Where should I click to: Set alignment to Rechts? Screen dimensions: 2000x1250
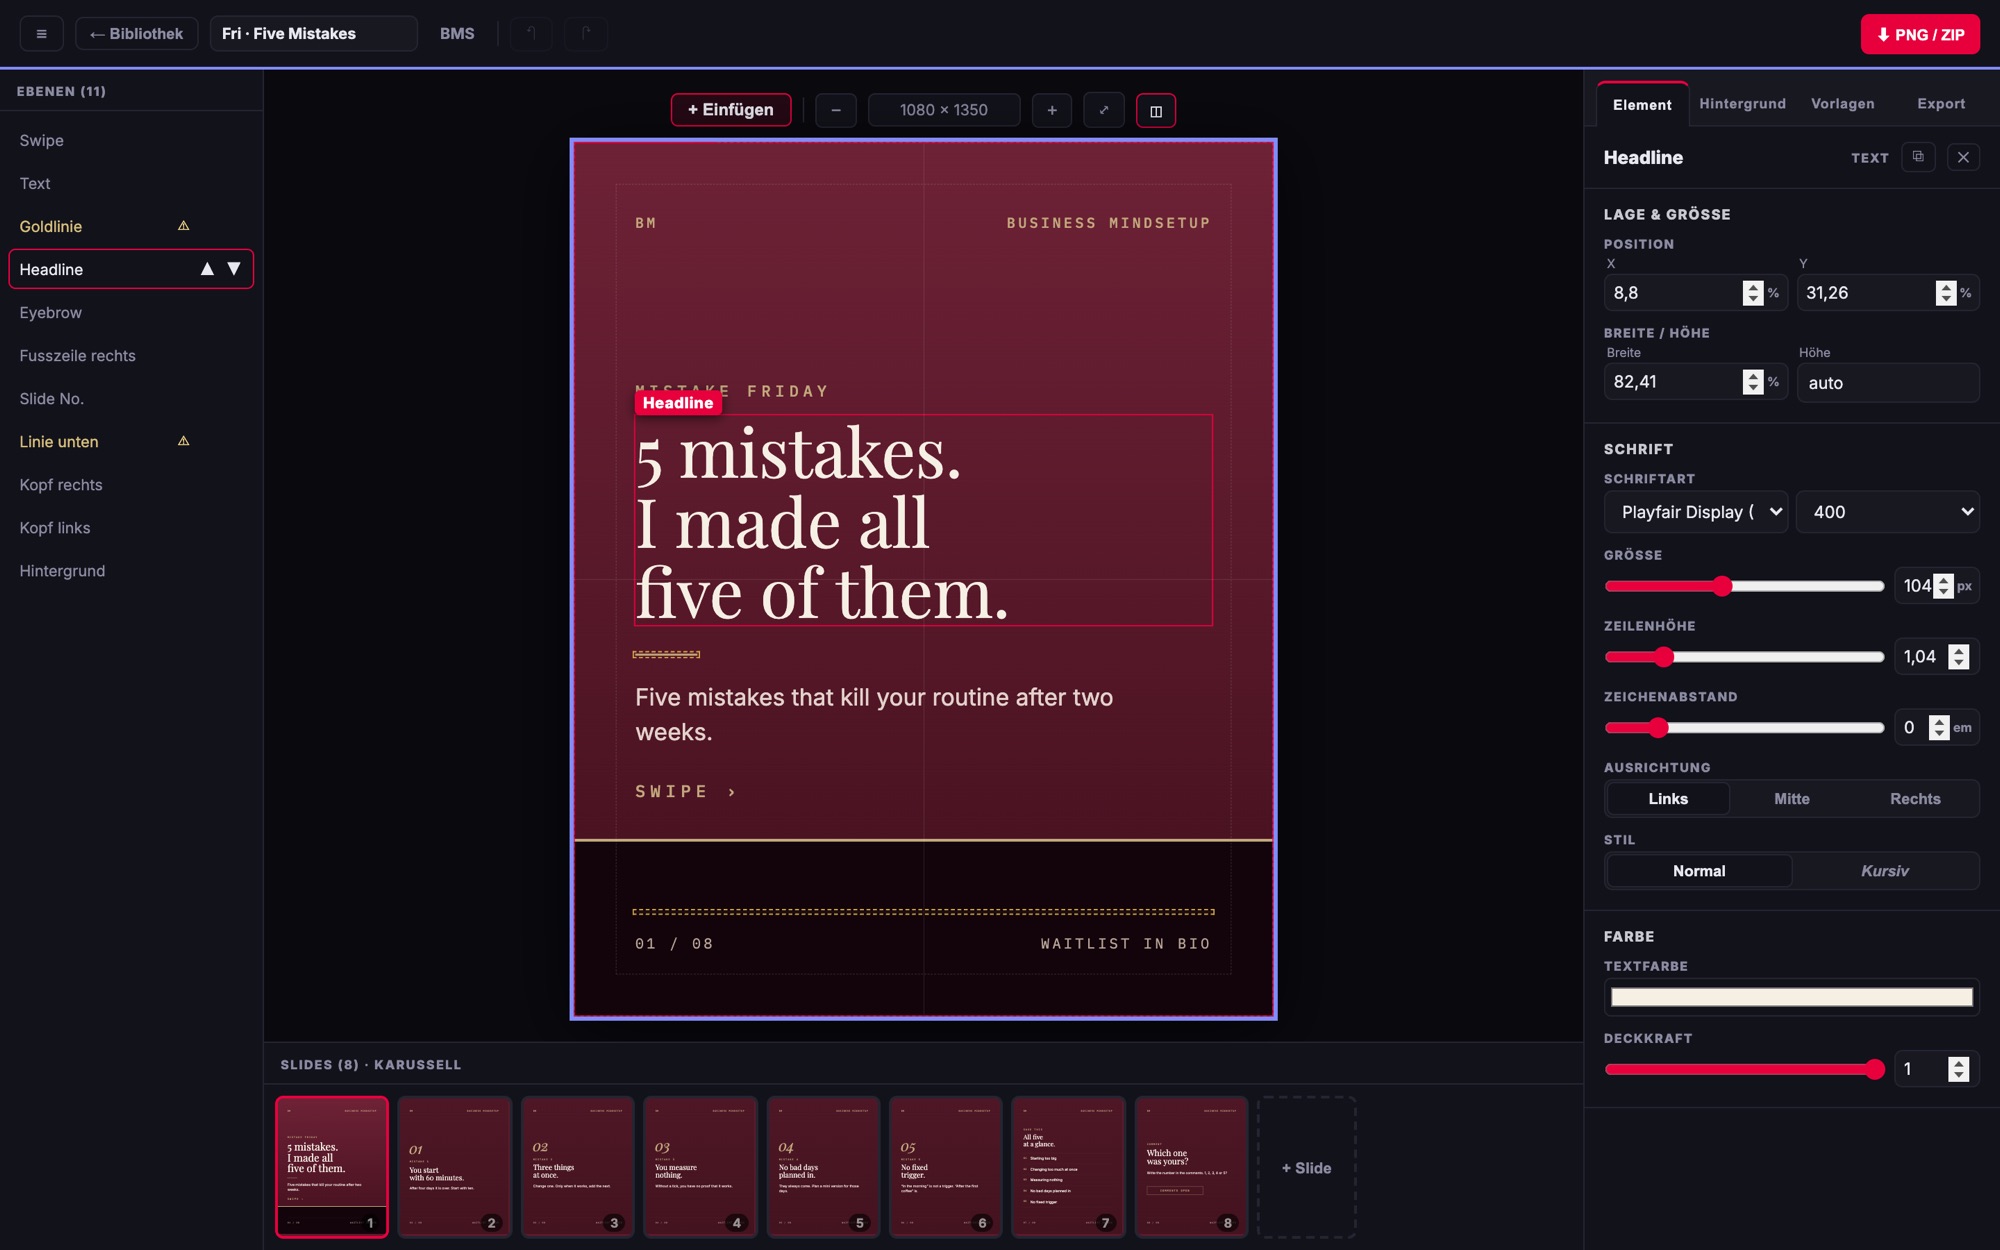pyautogui.click(x=1915, y=799)
